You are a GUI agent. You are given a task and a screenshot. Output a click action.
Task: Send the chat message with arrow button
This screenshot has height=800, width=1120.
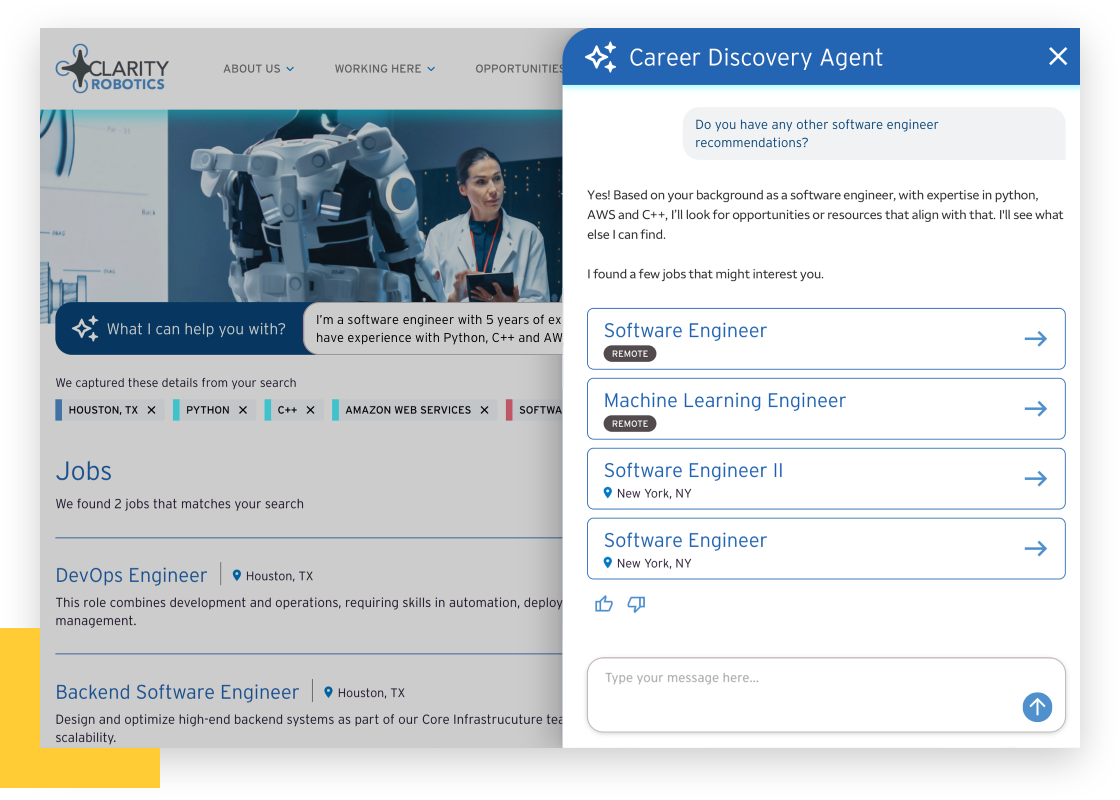[x=1037, y=707]
